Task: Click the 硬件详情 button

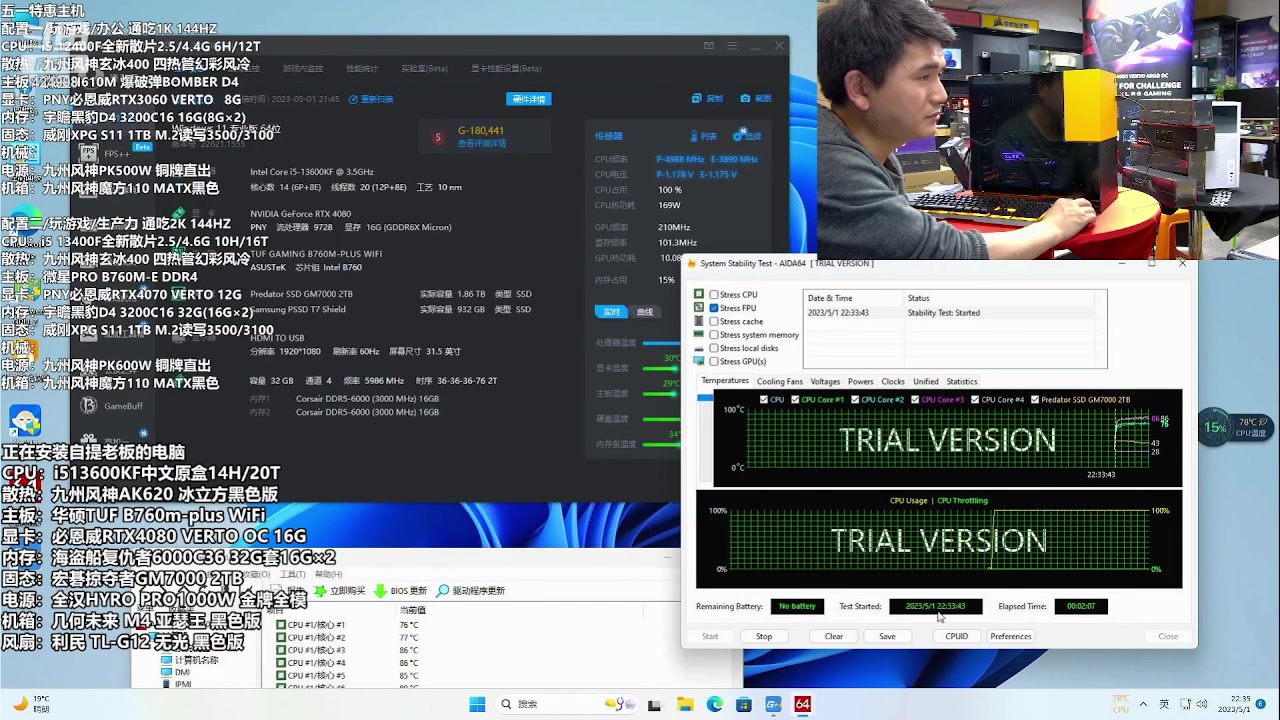Action: tap(529, 99)
